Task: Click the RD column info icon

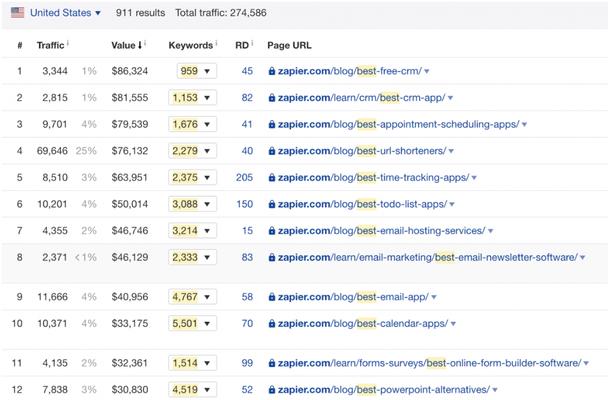Action: (x=252, y=43)
